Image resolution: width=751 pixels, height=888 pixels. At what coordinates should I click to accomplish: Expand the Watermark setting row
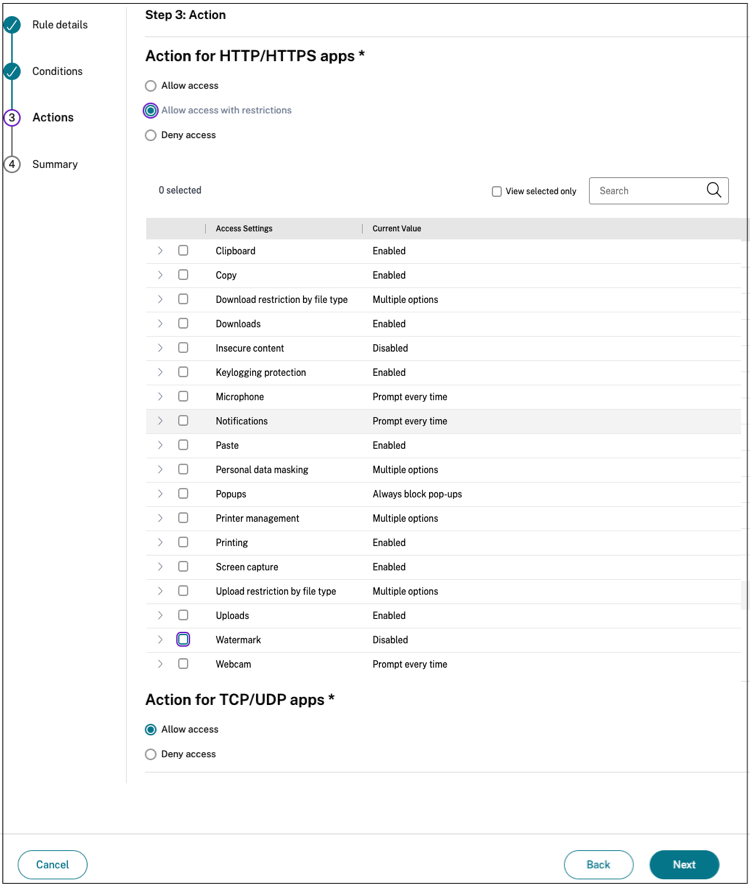pos(160,640)
